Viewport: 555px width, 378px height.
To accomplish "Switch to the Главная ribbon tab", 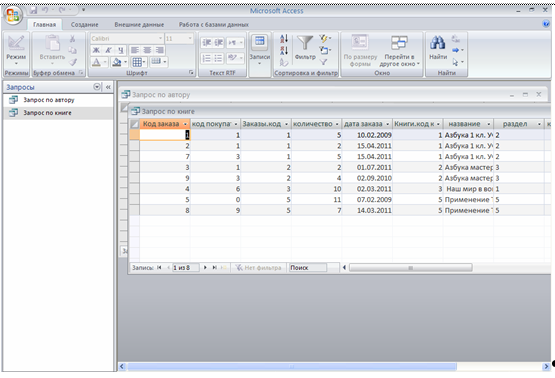I will (45, 24).
